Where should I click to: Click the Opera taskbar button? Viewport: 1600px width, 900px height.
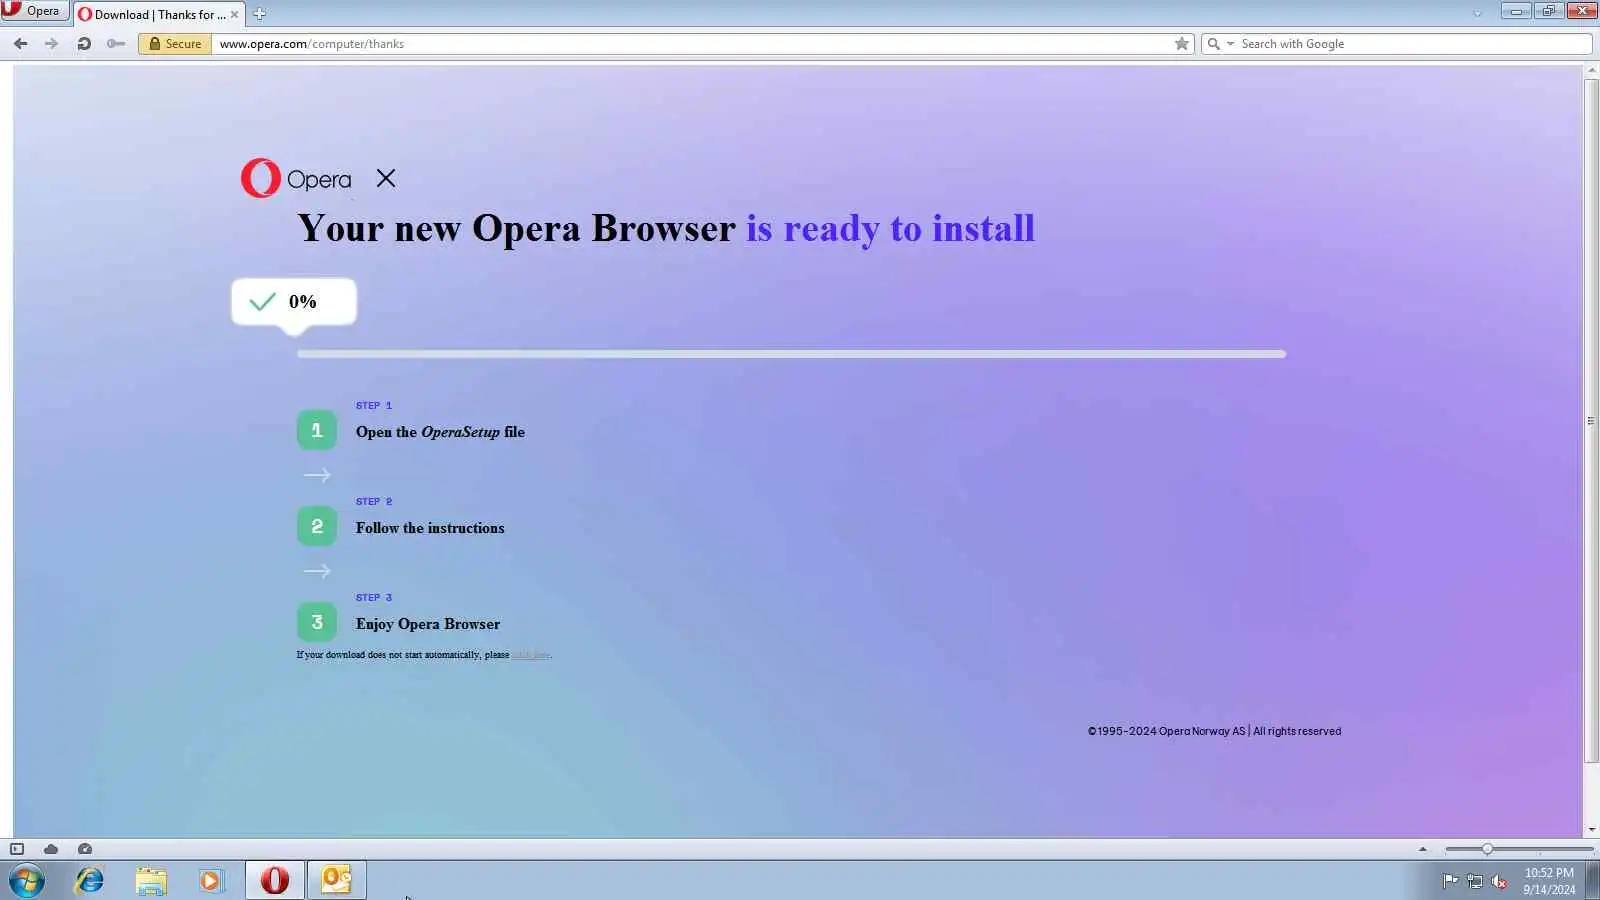[x=275, y=880]
